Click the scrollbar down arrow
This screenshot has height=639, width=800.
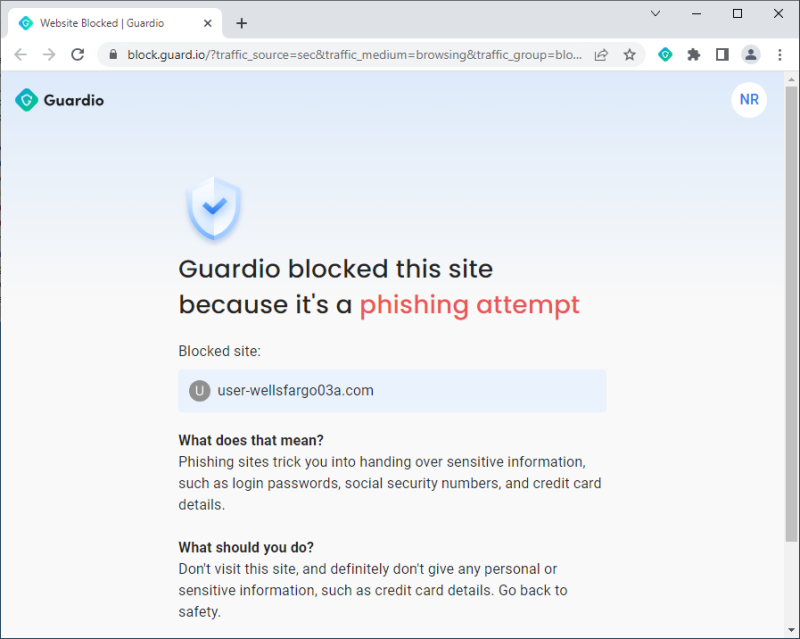(791, 630)
